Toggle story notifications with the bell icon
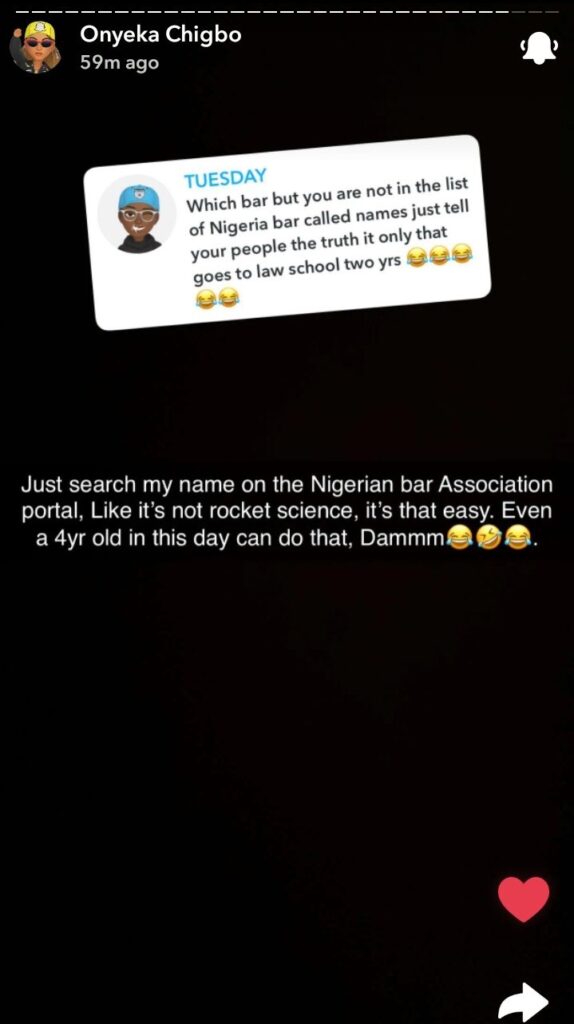The image size is (574, 1024). click(x=539, y=50)
